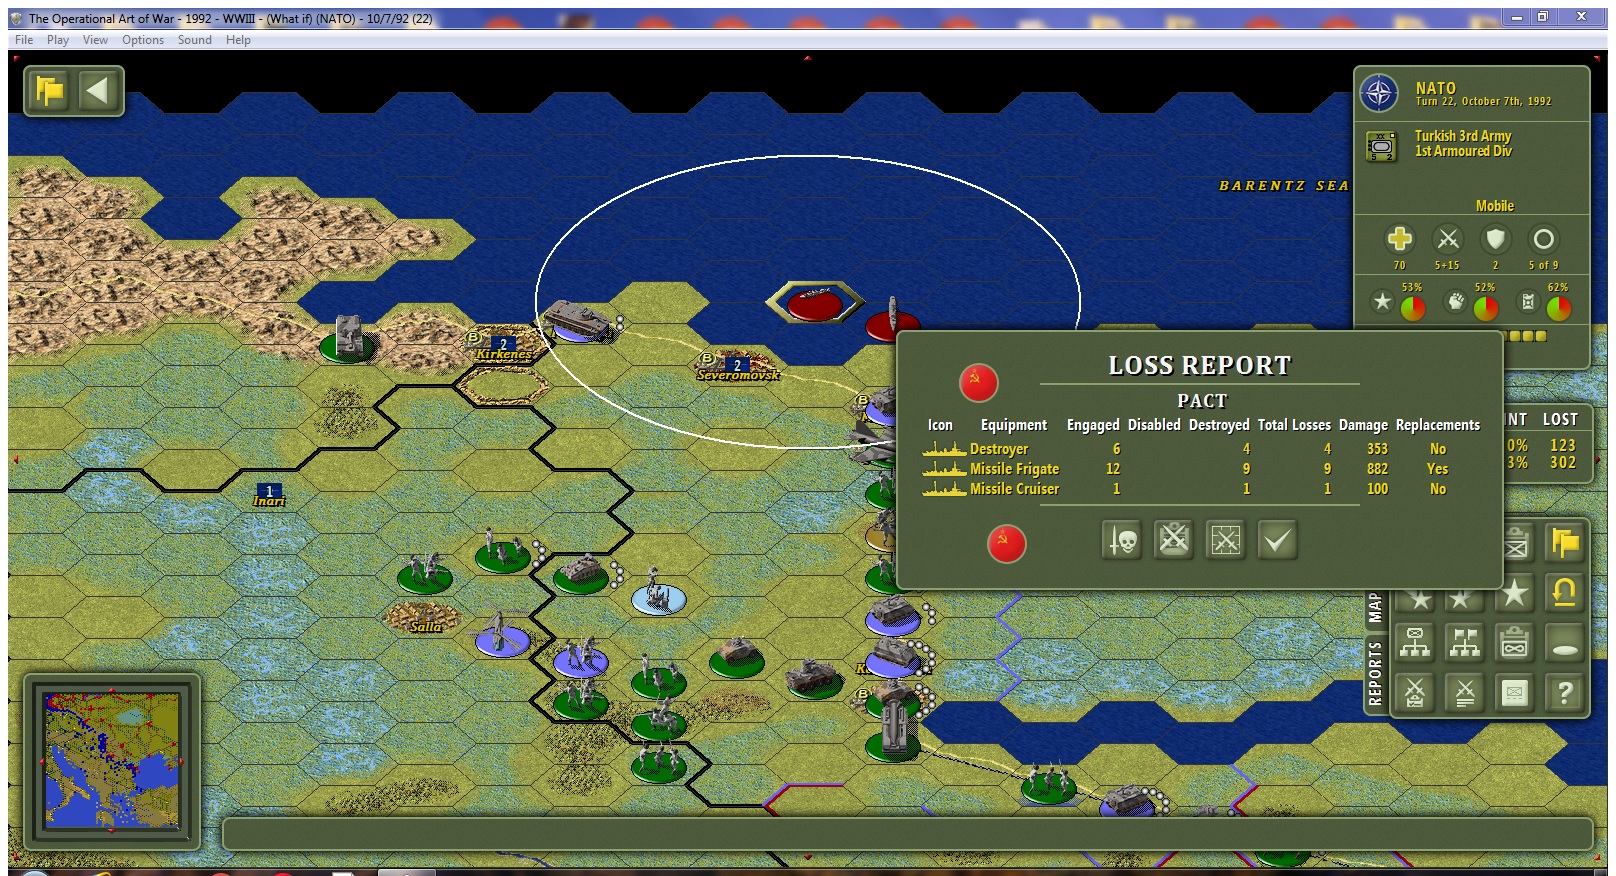Click the yellow double flags panel button
The width and height of the screenshot is (1616, 876).
pyautogui.click(x=1565, y=543)
